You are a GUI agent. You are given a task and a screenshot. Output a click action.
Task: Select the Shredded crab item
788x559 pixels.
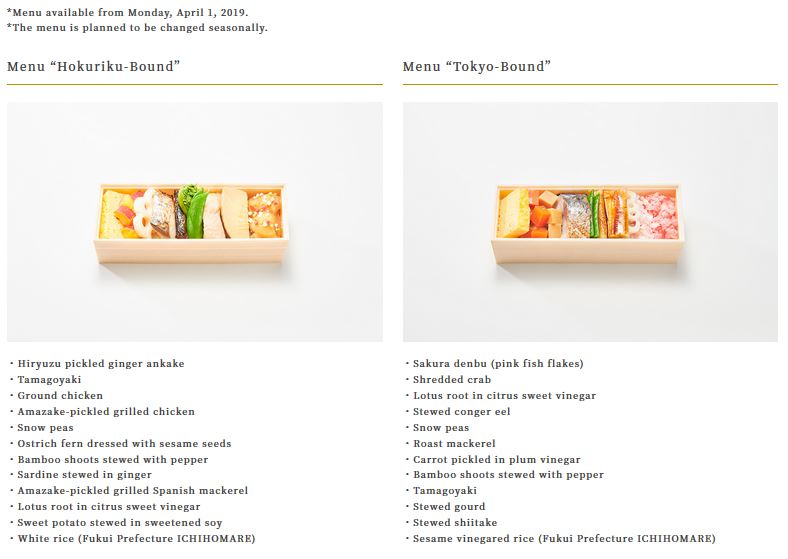click(453, 380)
